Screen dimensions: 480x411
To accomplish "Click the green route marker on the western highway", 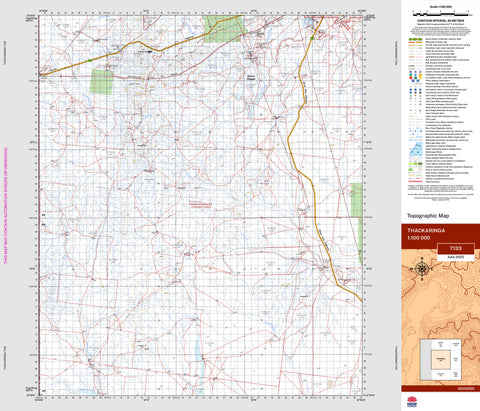I will (x=90, y=60).
